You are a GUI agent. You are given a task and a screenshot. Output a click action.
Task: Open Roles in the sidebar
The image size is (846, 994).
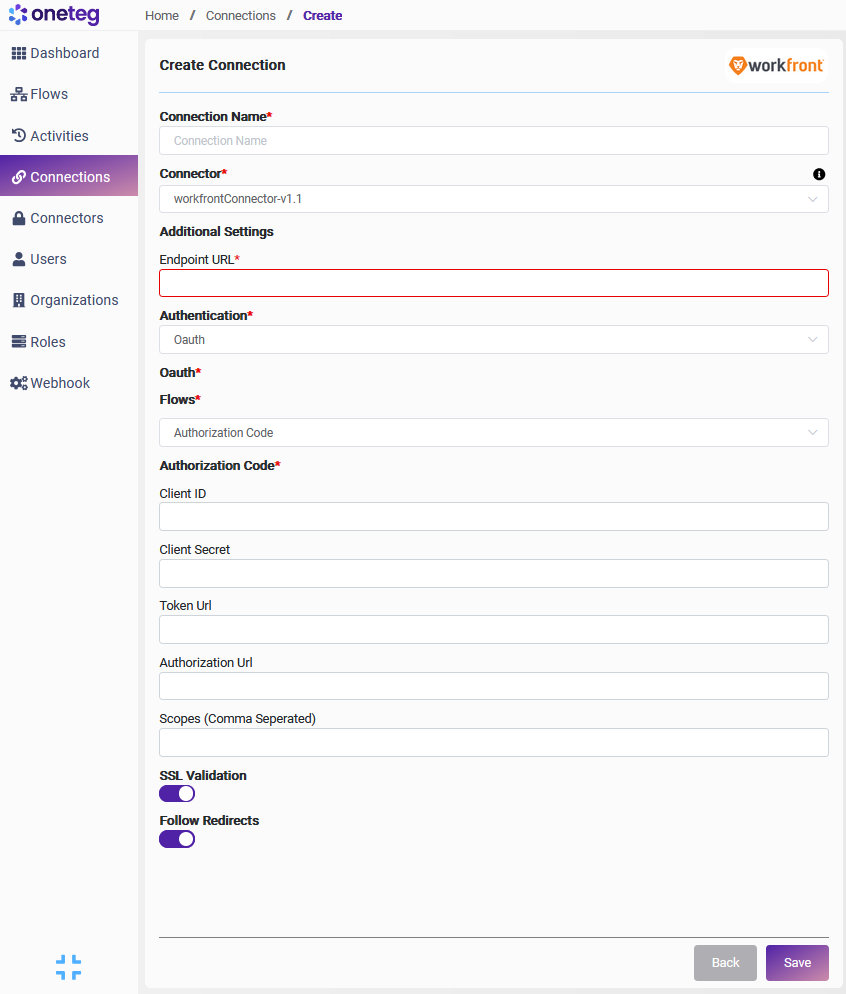coord(48,342)
